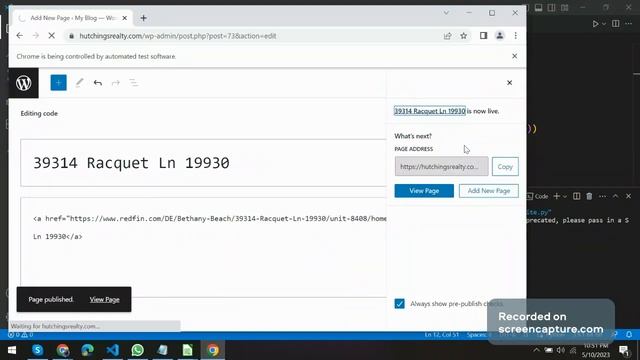Show hidden system tray icons
Image resolution: width=640 pixels, height=360 pixels.
[536, 350]
